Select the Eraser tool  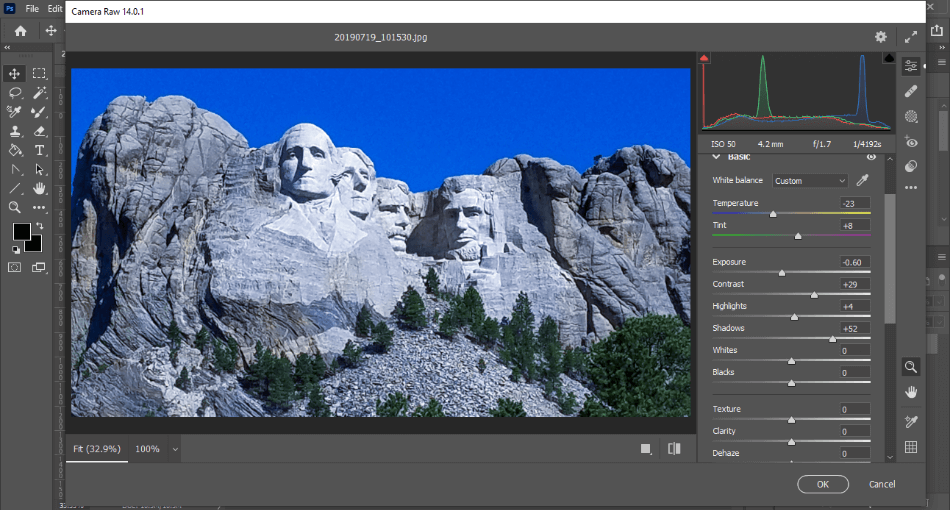(39, 131)
